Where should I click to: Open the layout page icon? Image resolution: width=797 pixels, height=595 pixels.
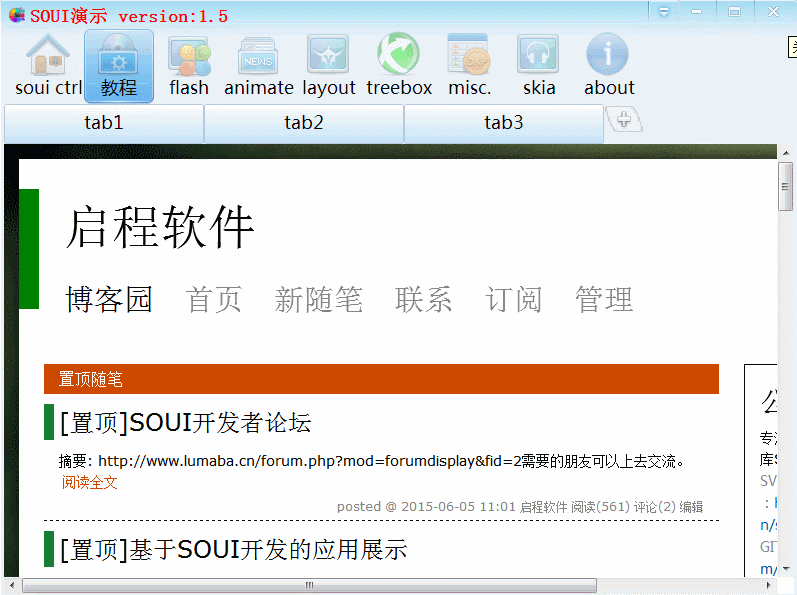click(x=328, y=66)
